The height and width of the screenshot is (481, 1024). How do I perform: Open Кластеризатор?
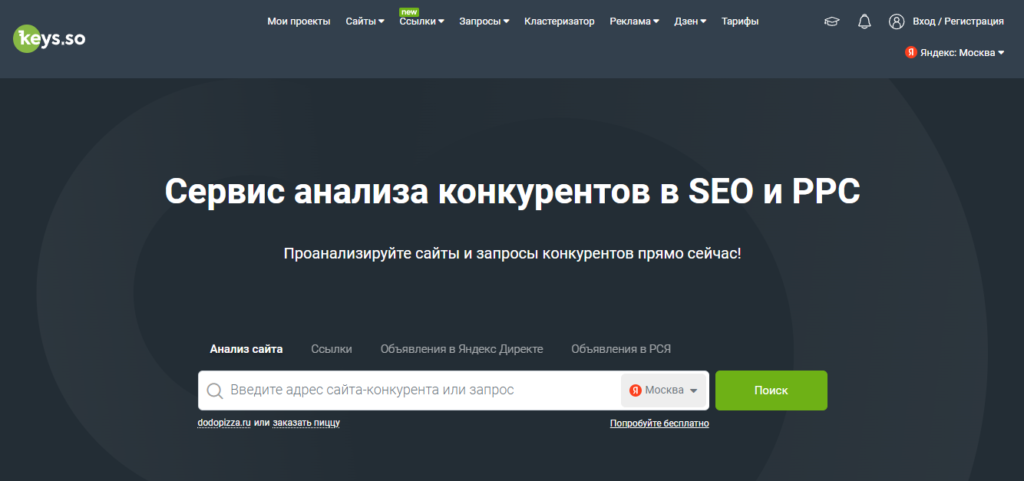[x=559, y=22]
